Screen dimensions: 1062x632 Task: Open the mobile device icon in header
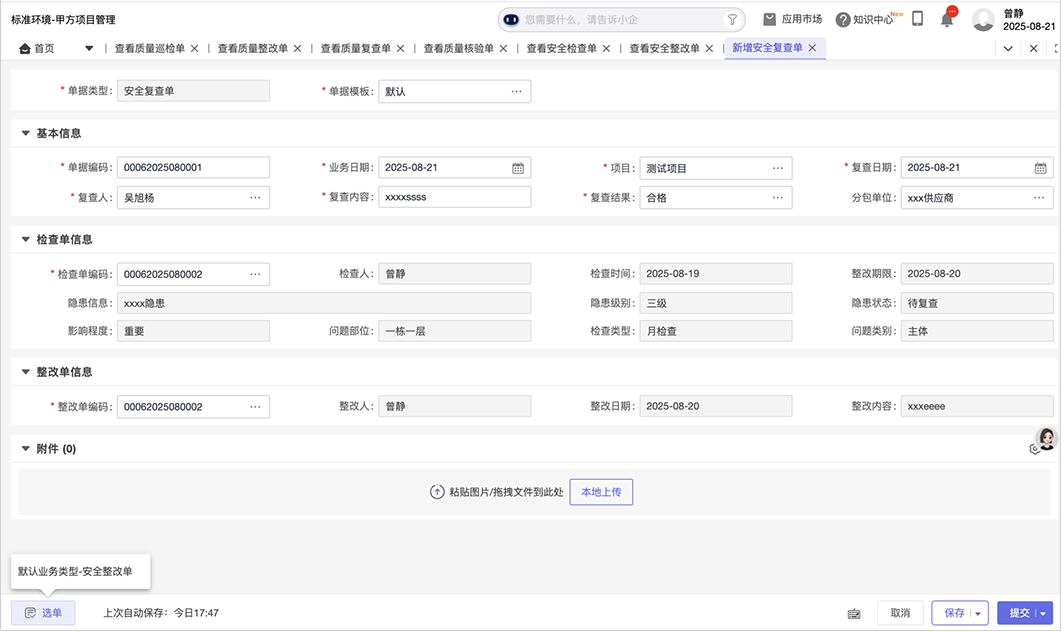(917, 19)
